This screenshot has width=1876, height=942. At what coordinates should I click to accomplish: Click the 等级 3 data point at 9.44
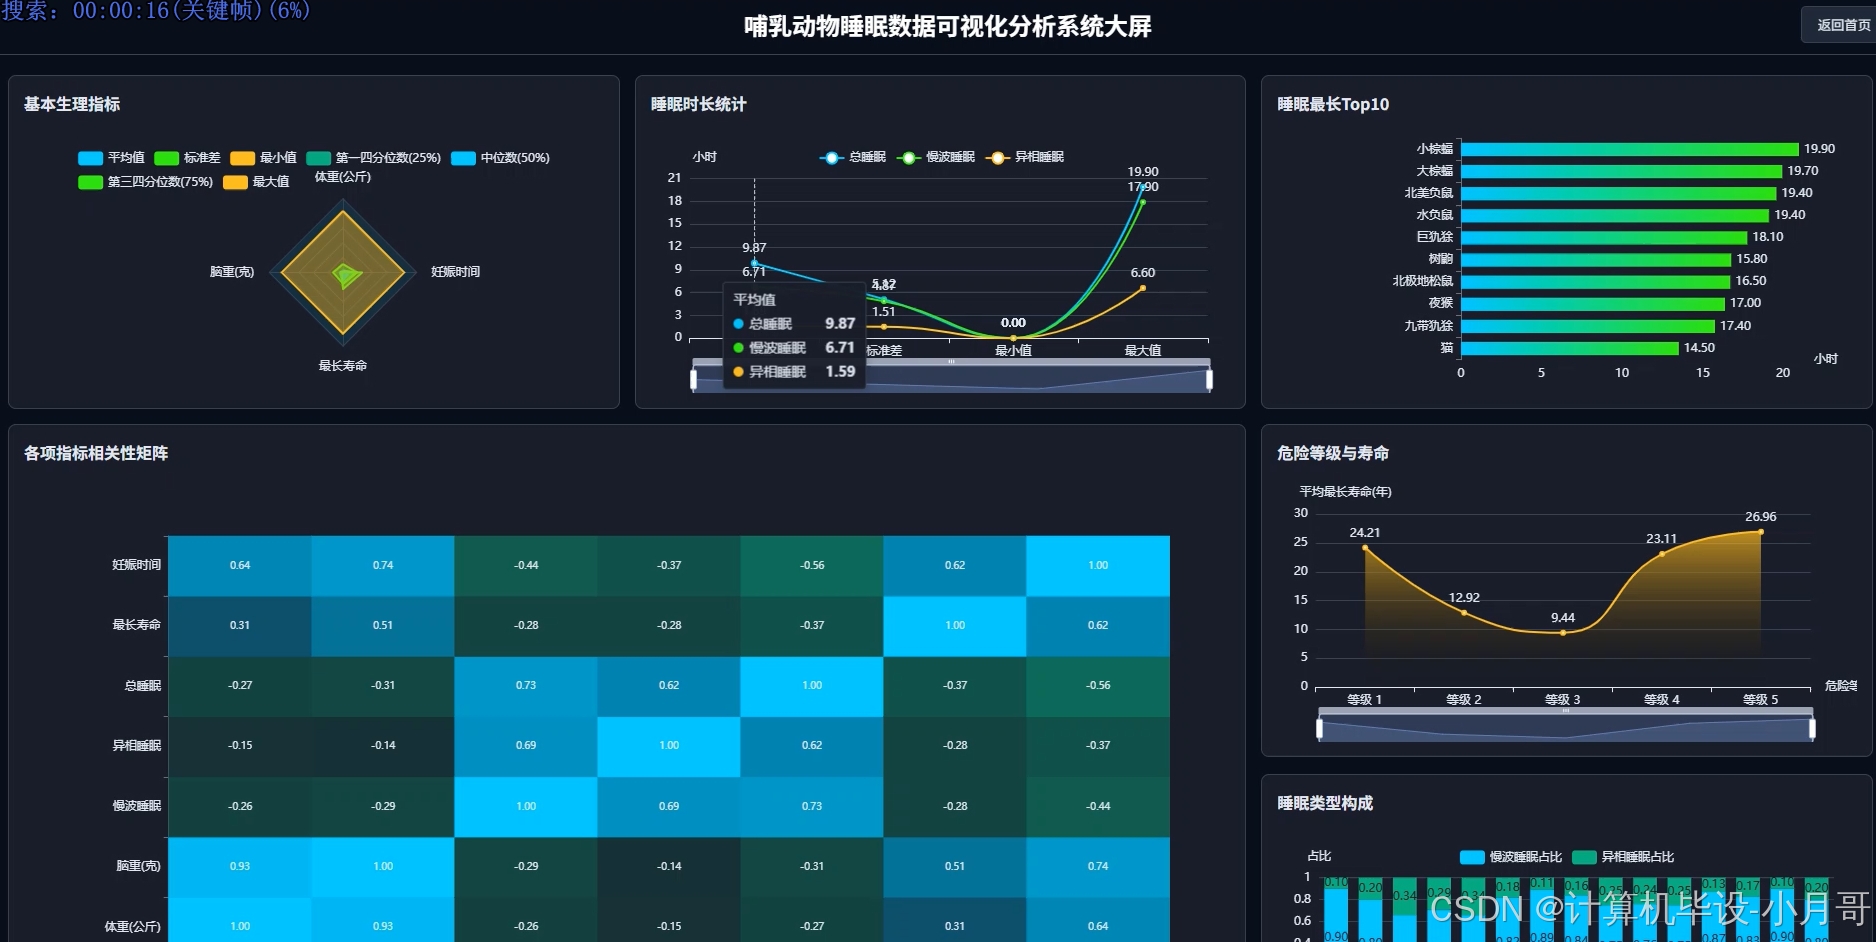pos(1563,633)
